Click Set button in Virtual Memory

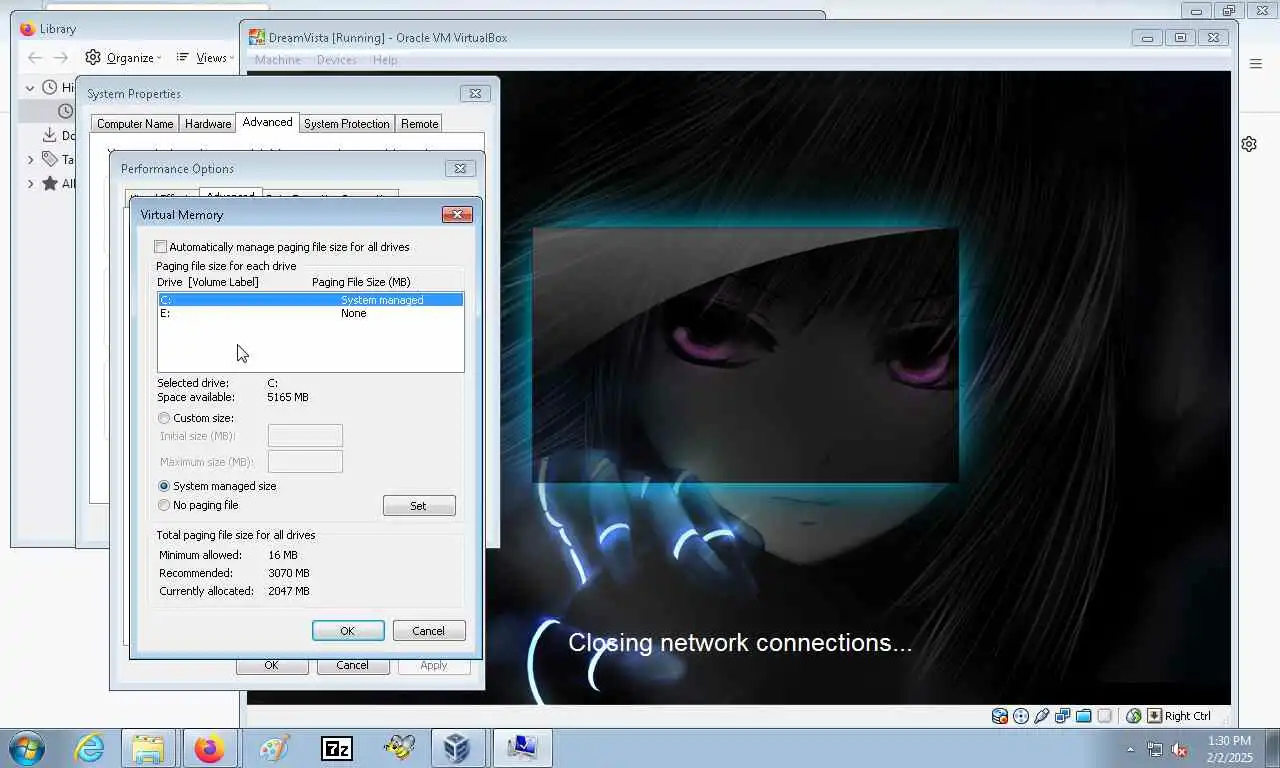(x=419, y=506)
